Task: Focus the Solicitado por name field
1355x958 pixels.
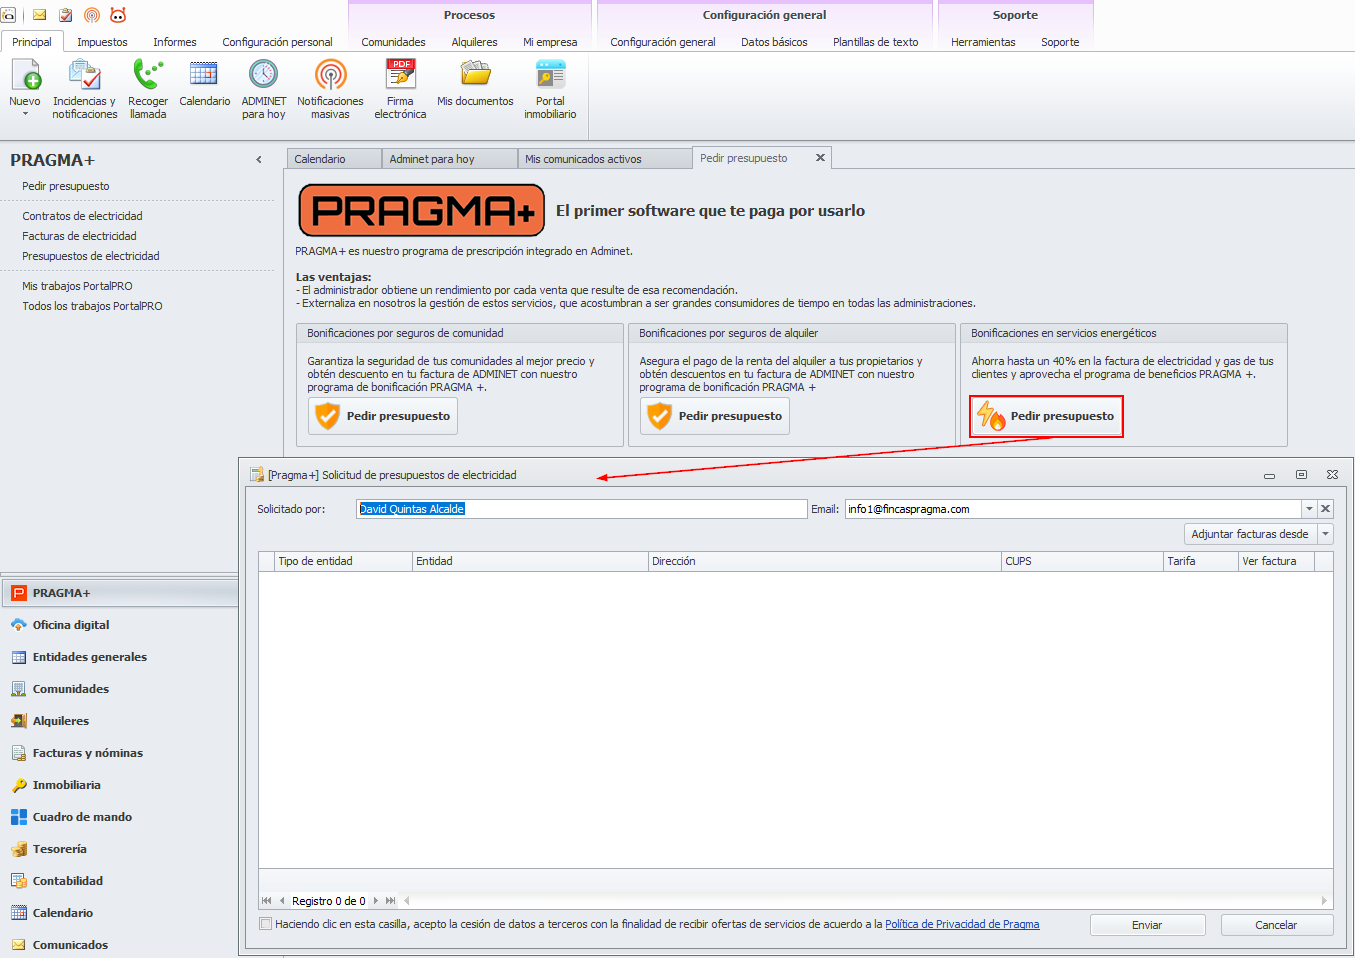Action: [581, 509]
